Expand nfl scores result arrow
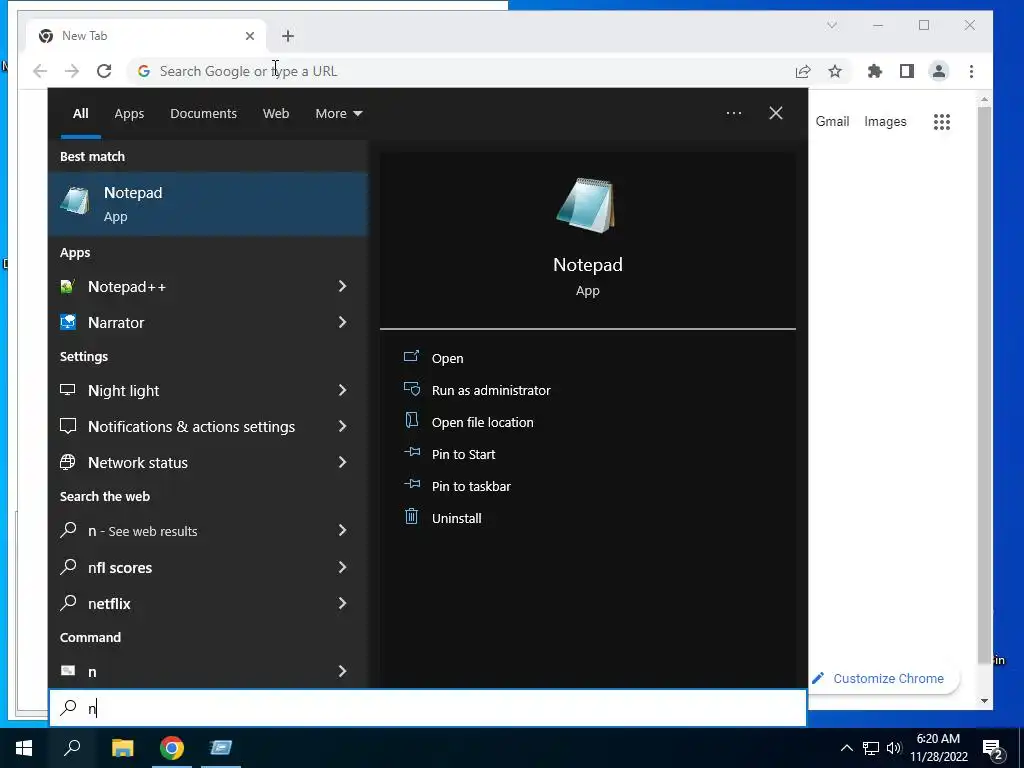The width and height of the screenshot is (1024, 768). [x=342, y=567]
